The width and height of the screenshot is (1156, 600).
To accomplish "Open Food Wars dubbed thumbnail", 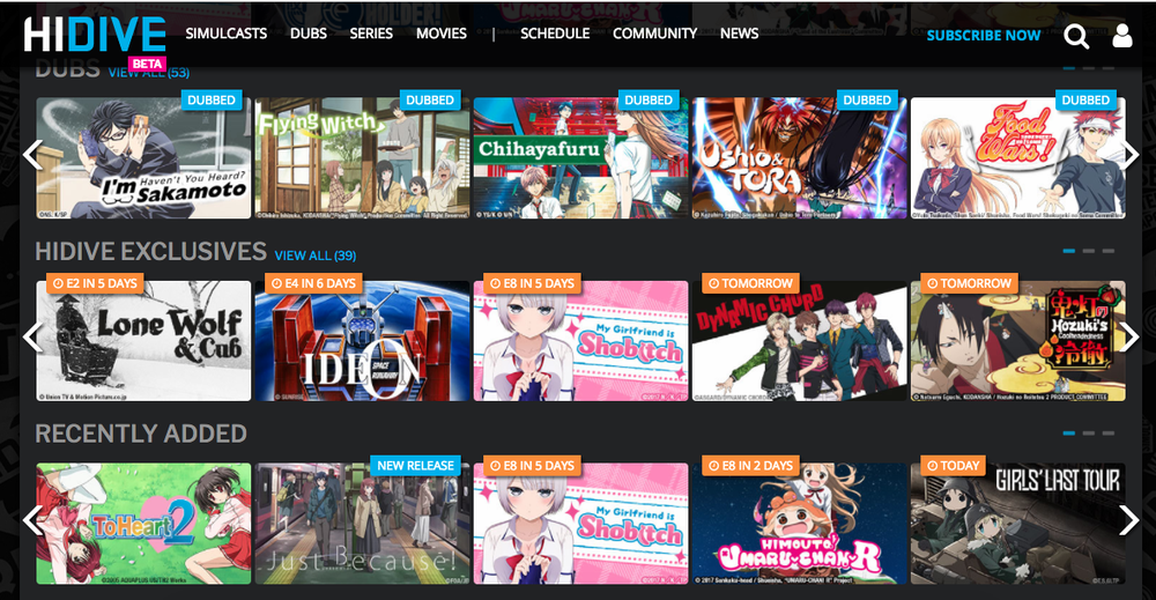I will click(1018, 158).
